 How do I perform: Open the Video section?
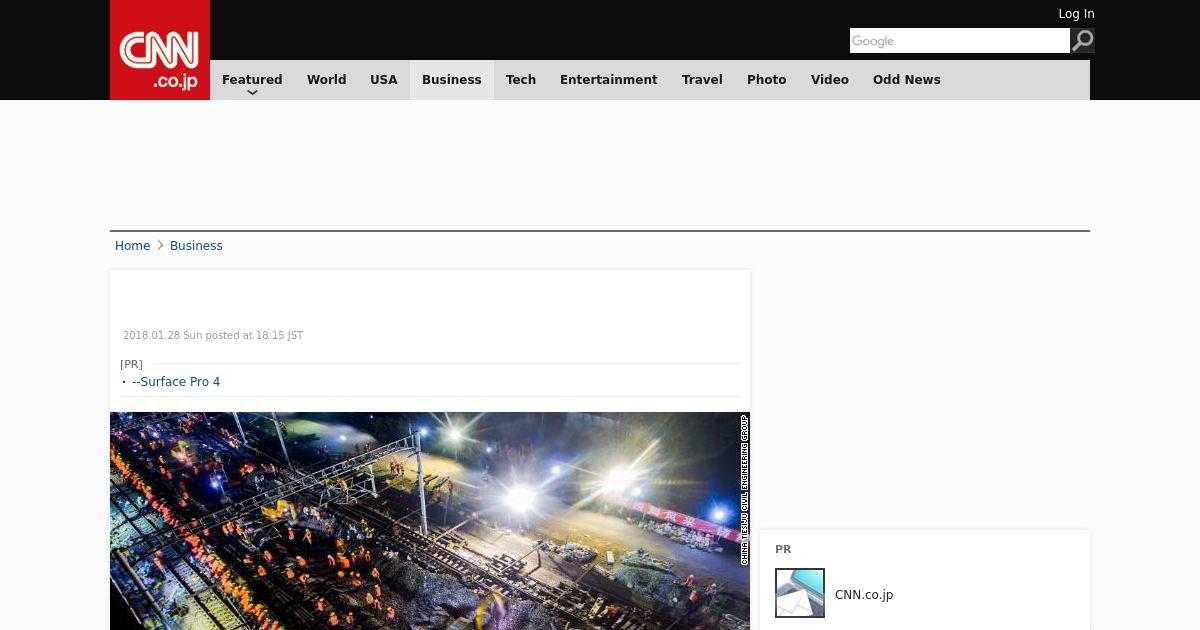click(x=830, y=80)
